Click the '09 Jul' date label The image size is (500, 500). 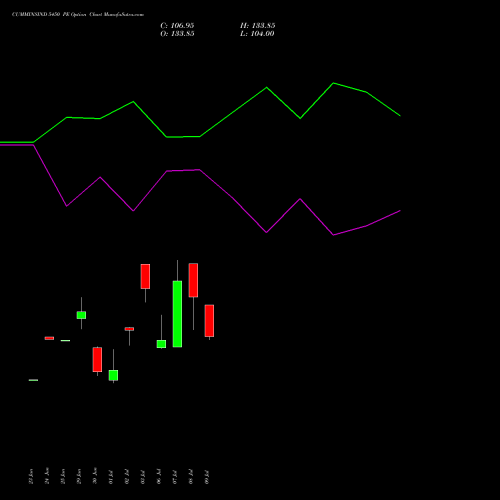207,477
